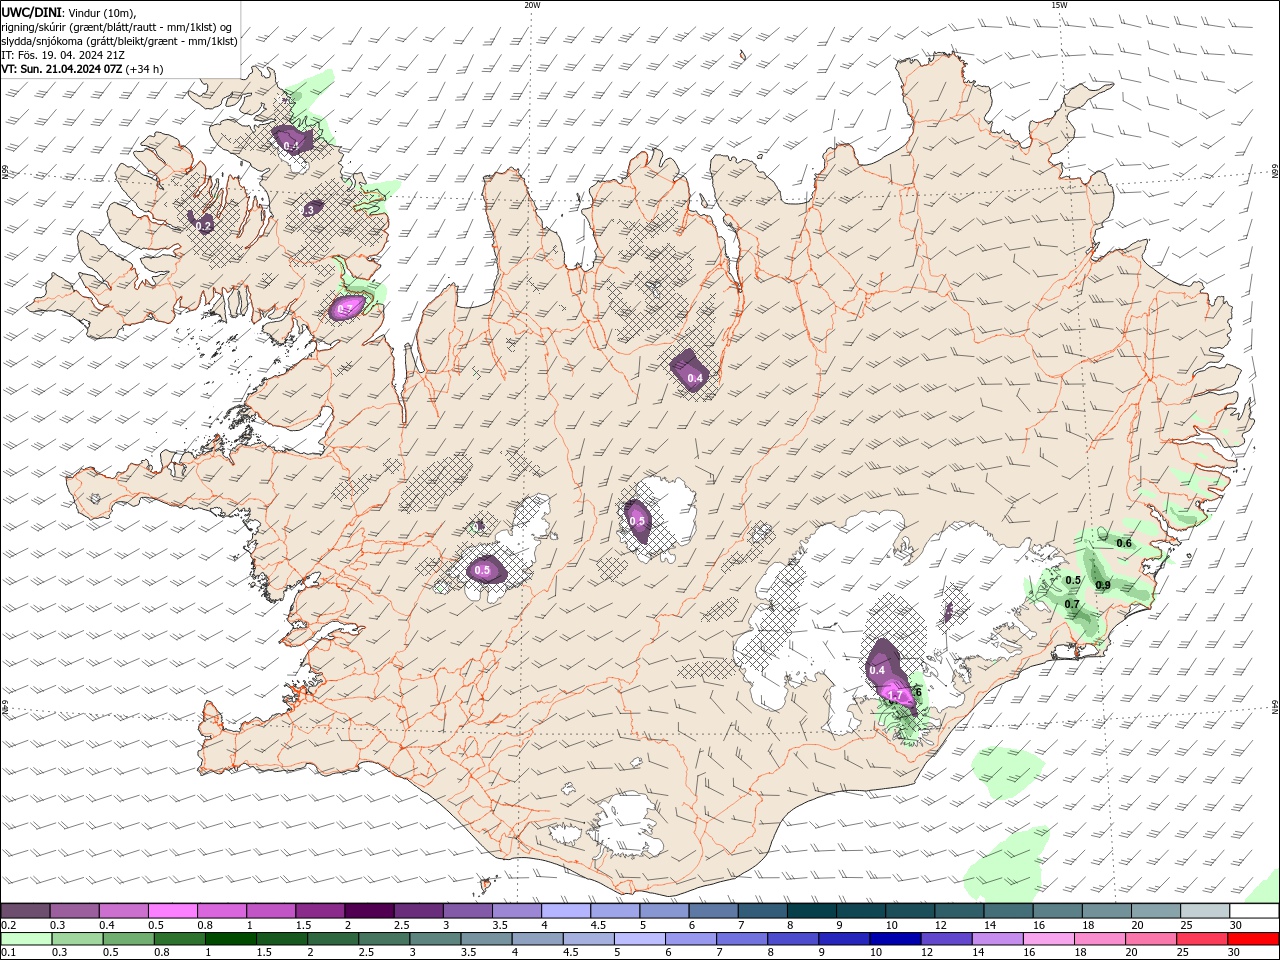The image size is (1280, 960).
Task: Select the snow-scale swatch labeled 1.5
Action: click(x=319, y=910)
